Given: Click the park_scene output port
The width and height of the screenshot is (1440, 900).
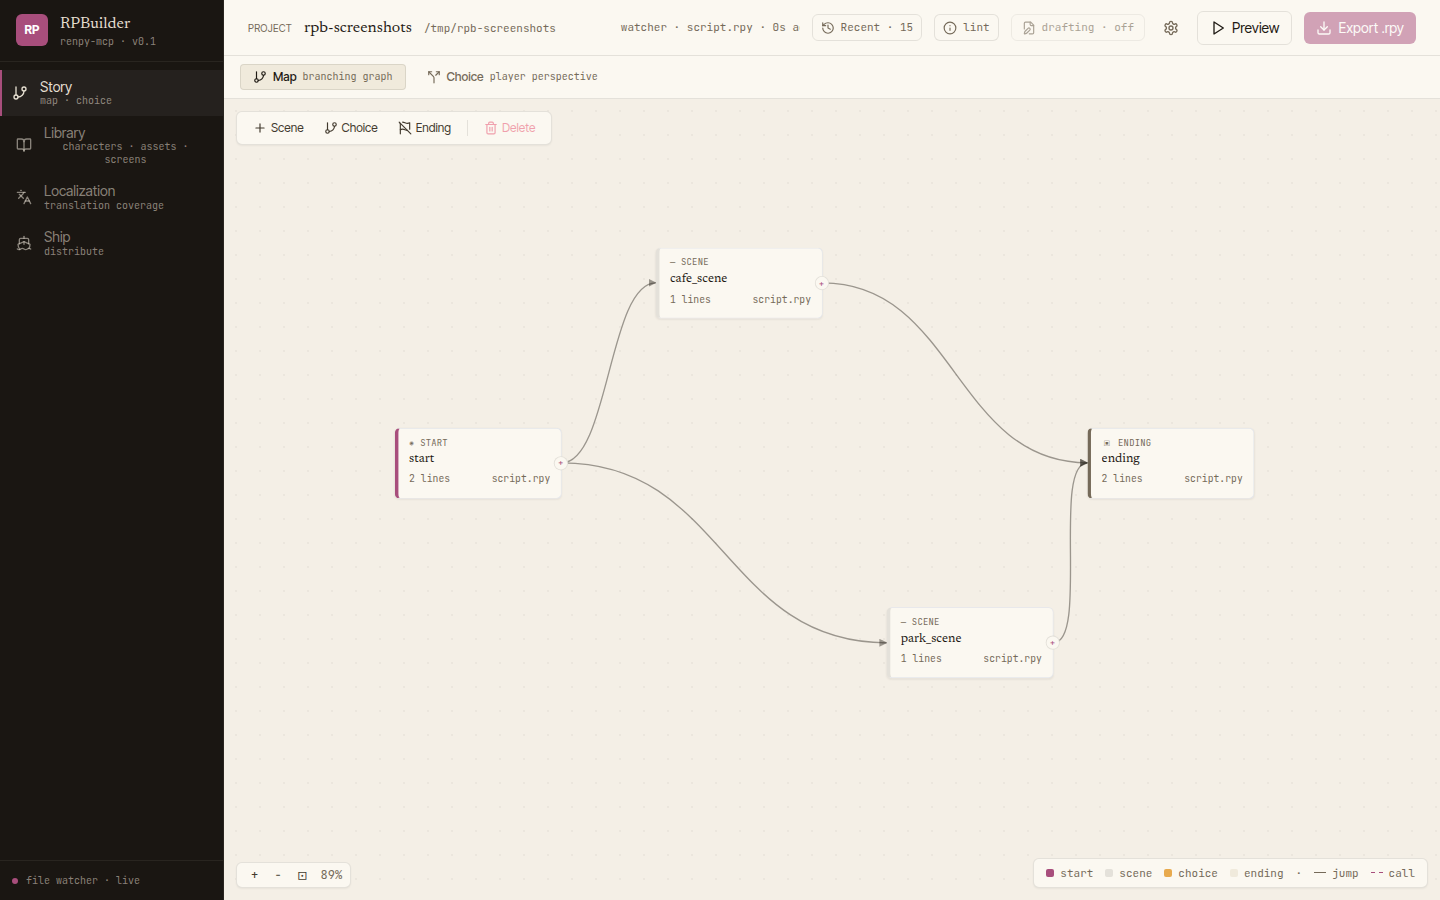Looking at the screenshot, I should [x=1053, y=643].
